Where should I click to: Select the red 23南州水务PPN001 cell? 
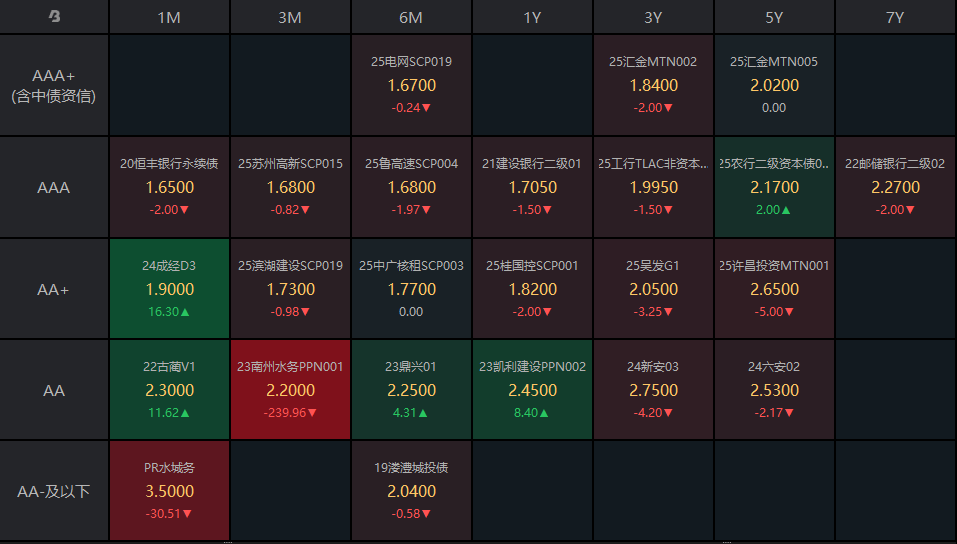(x=290, y=390)
